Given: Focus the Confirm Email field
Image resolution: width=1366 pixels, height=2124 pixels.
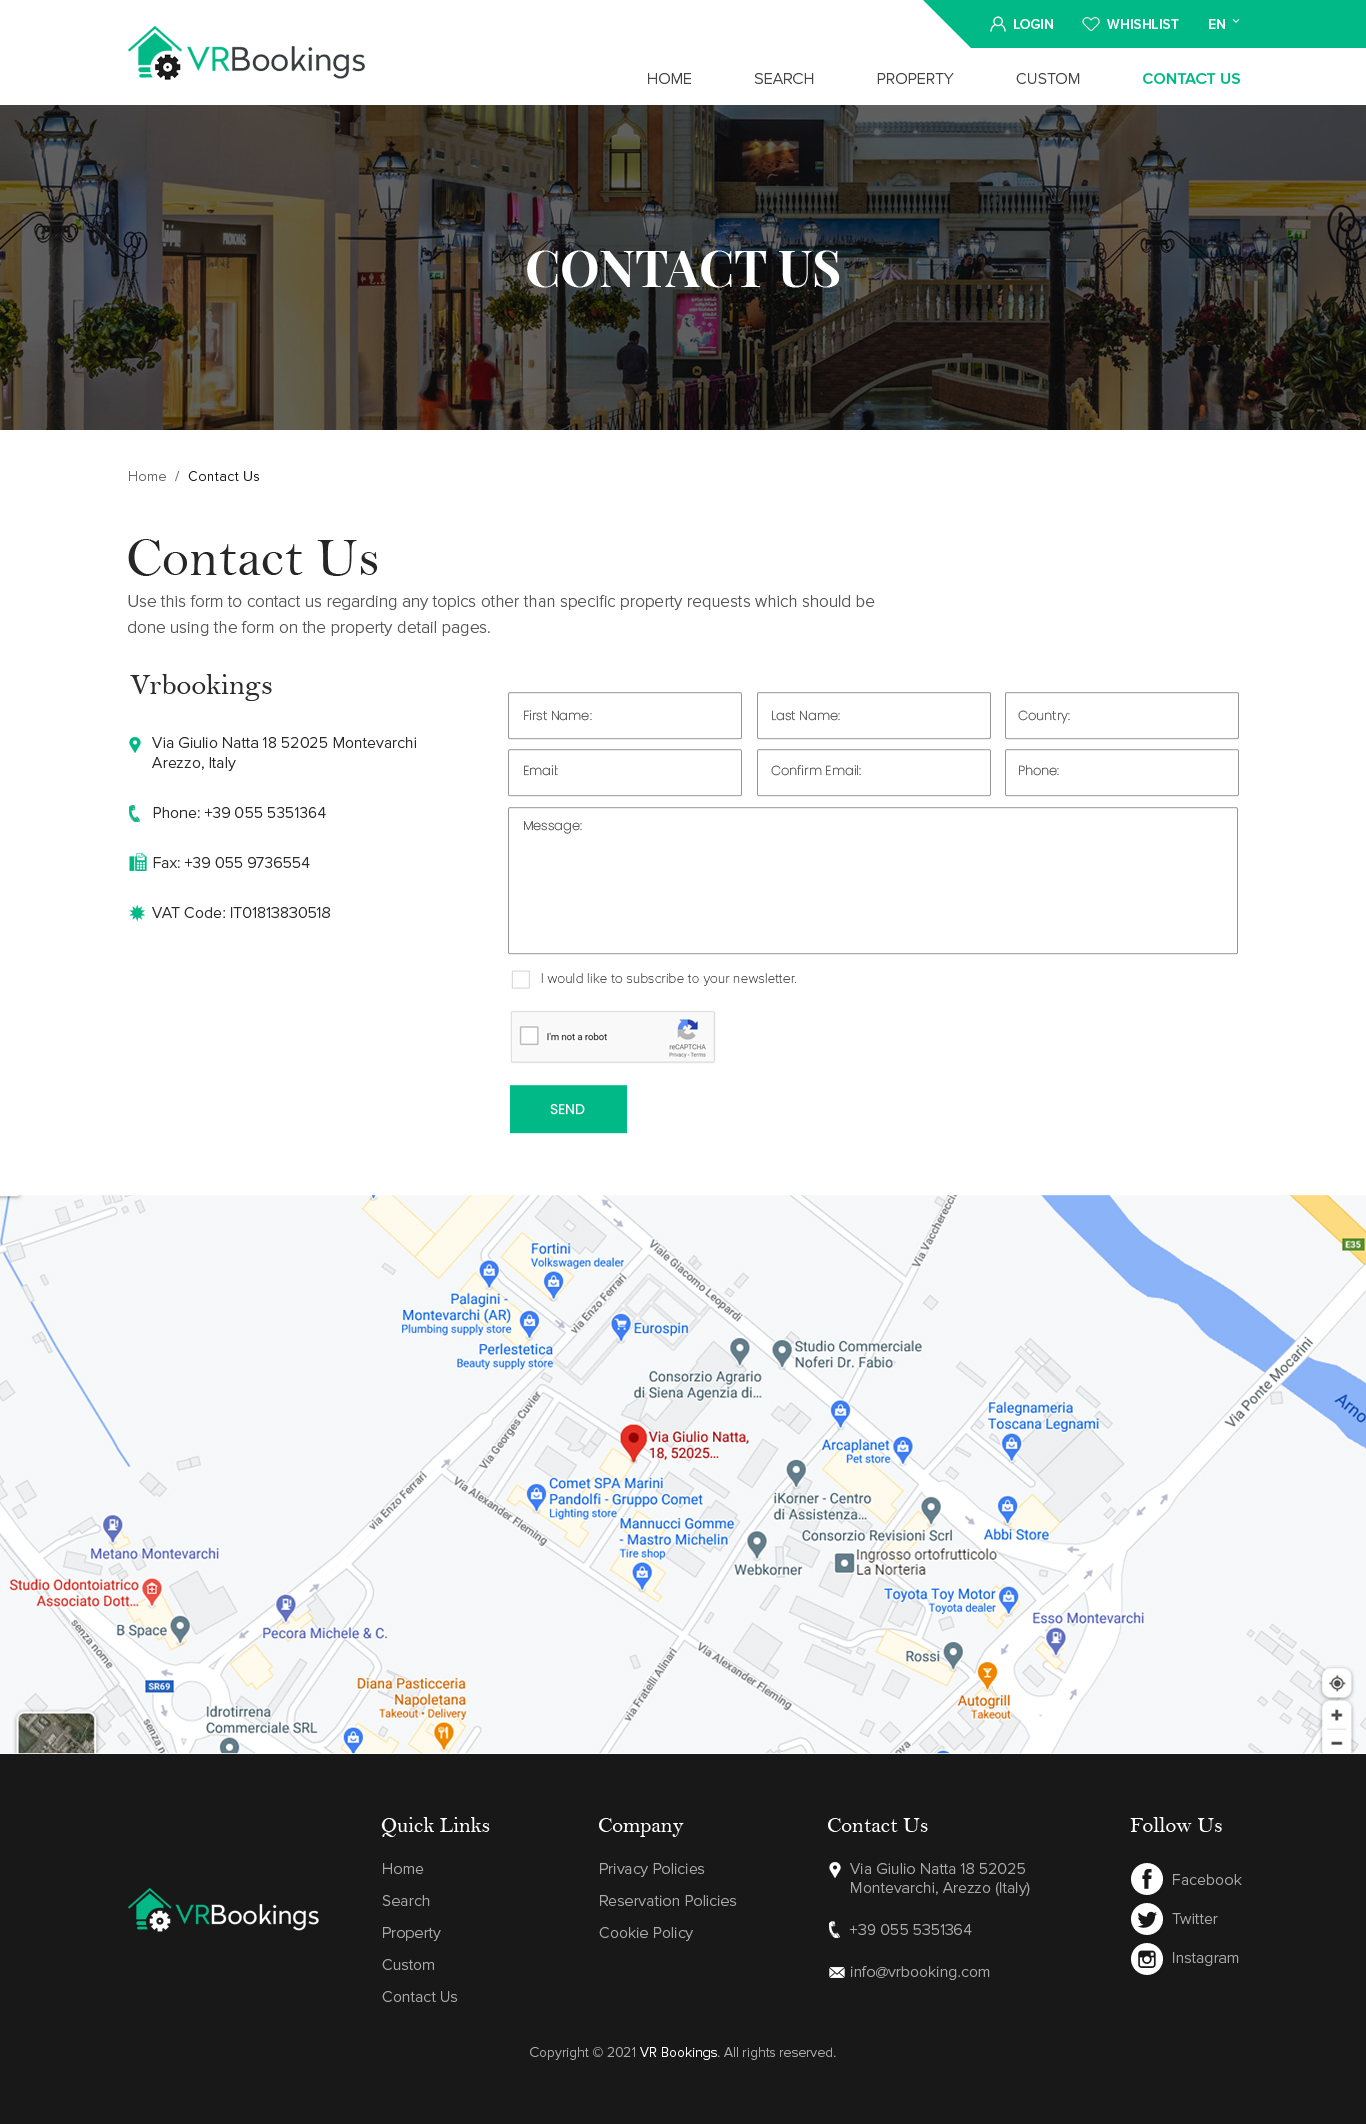Looking at the screenshot, I should tap(874, 773).
